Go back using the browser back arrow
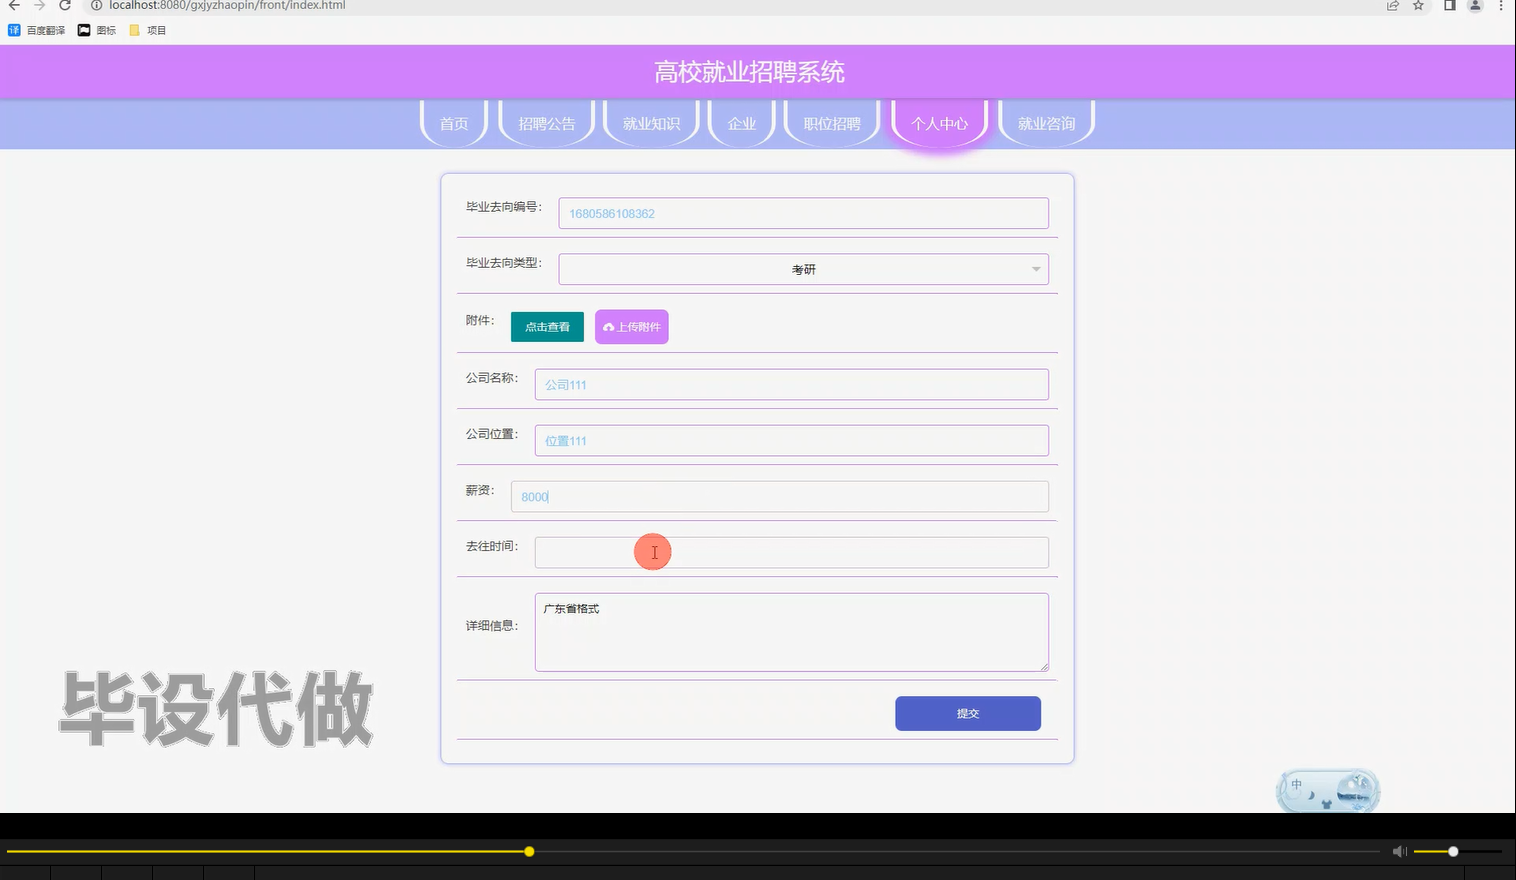This screenshot has height=880, width=1516. click(13, 6)
